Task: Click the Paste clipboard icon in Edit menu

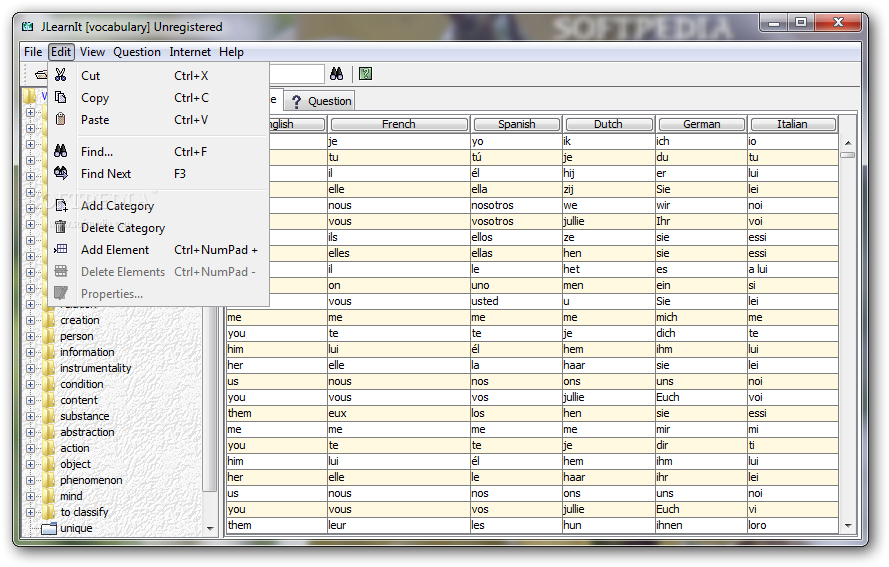Action: pyautogui.click(x=61, y=119)
